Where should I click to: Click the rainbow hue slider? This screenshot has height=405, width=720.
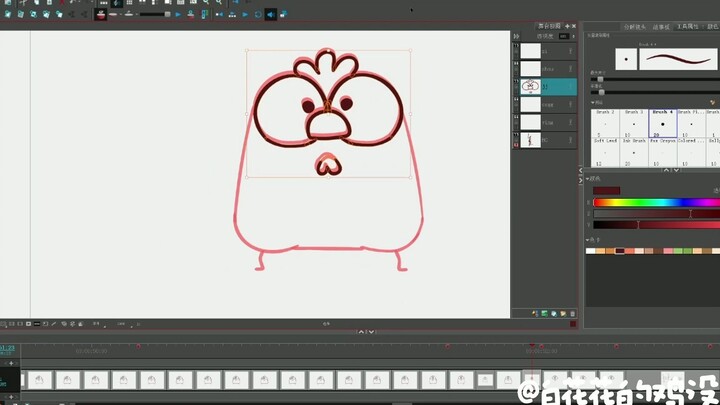(x=657, y=202)
